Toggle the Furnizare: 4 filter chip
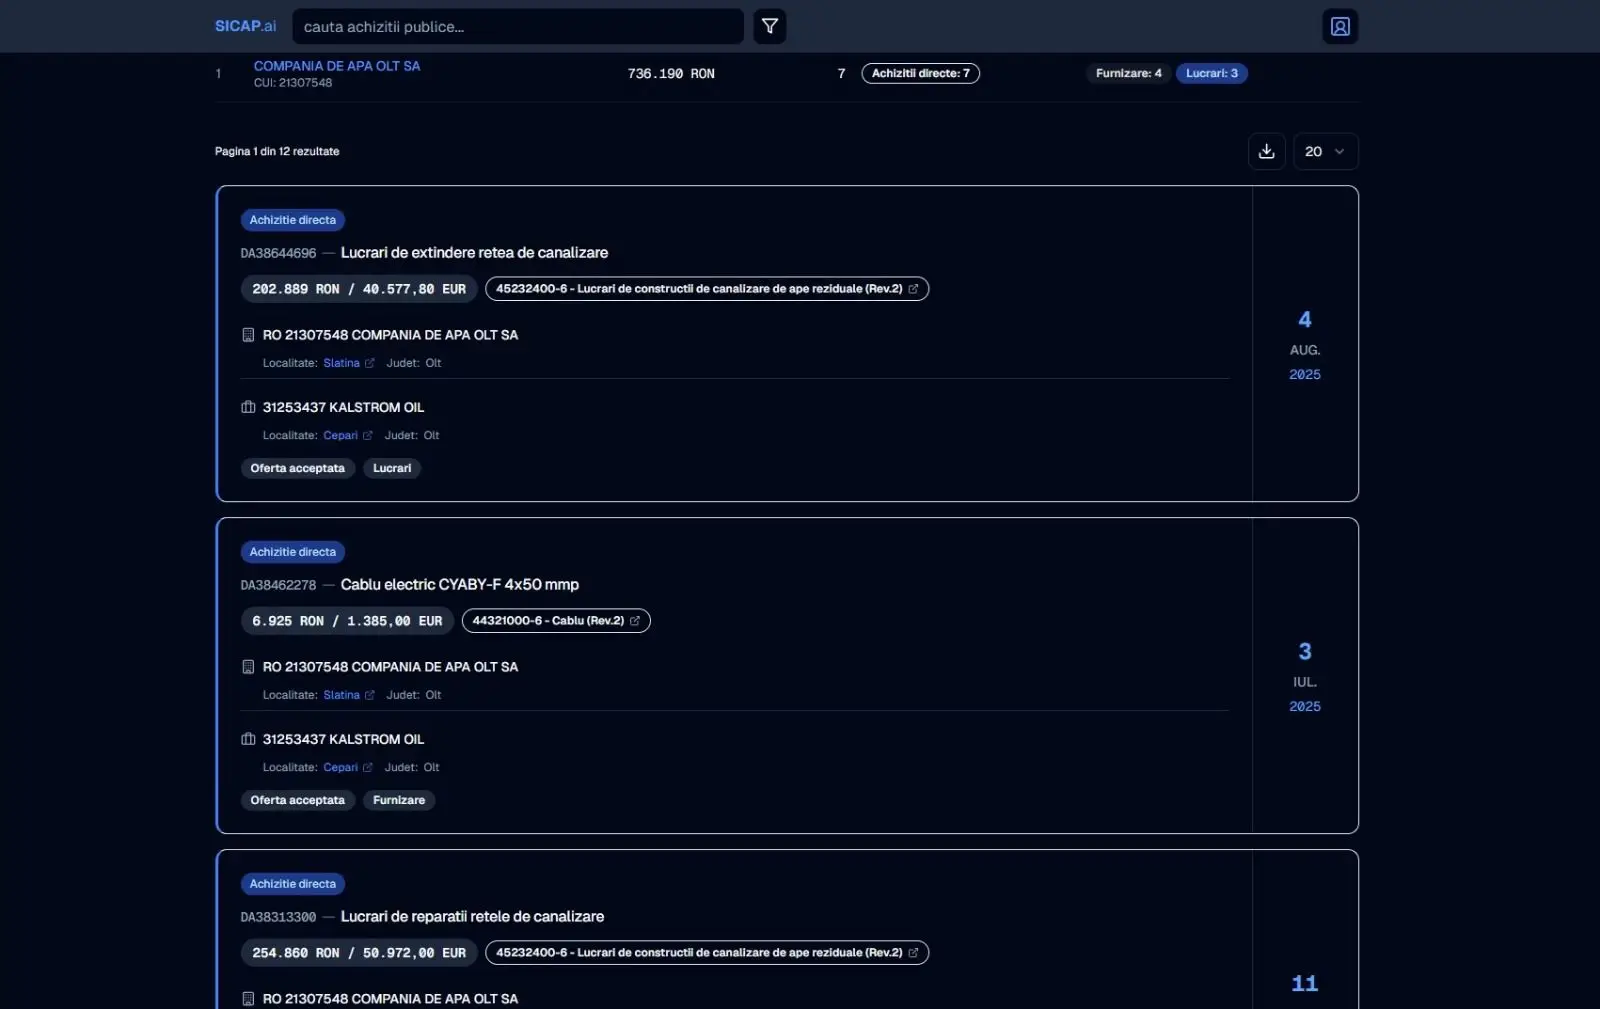Viewport: 1600px width, 1009px height. pos(1128,73)
